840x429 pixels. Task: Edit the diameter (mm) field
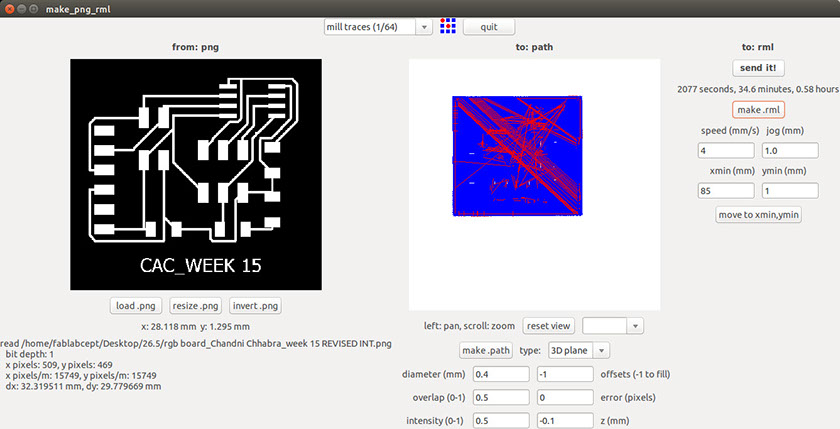(x=501, y=374)
